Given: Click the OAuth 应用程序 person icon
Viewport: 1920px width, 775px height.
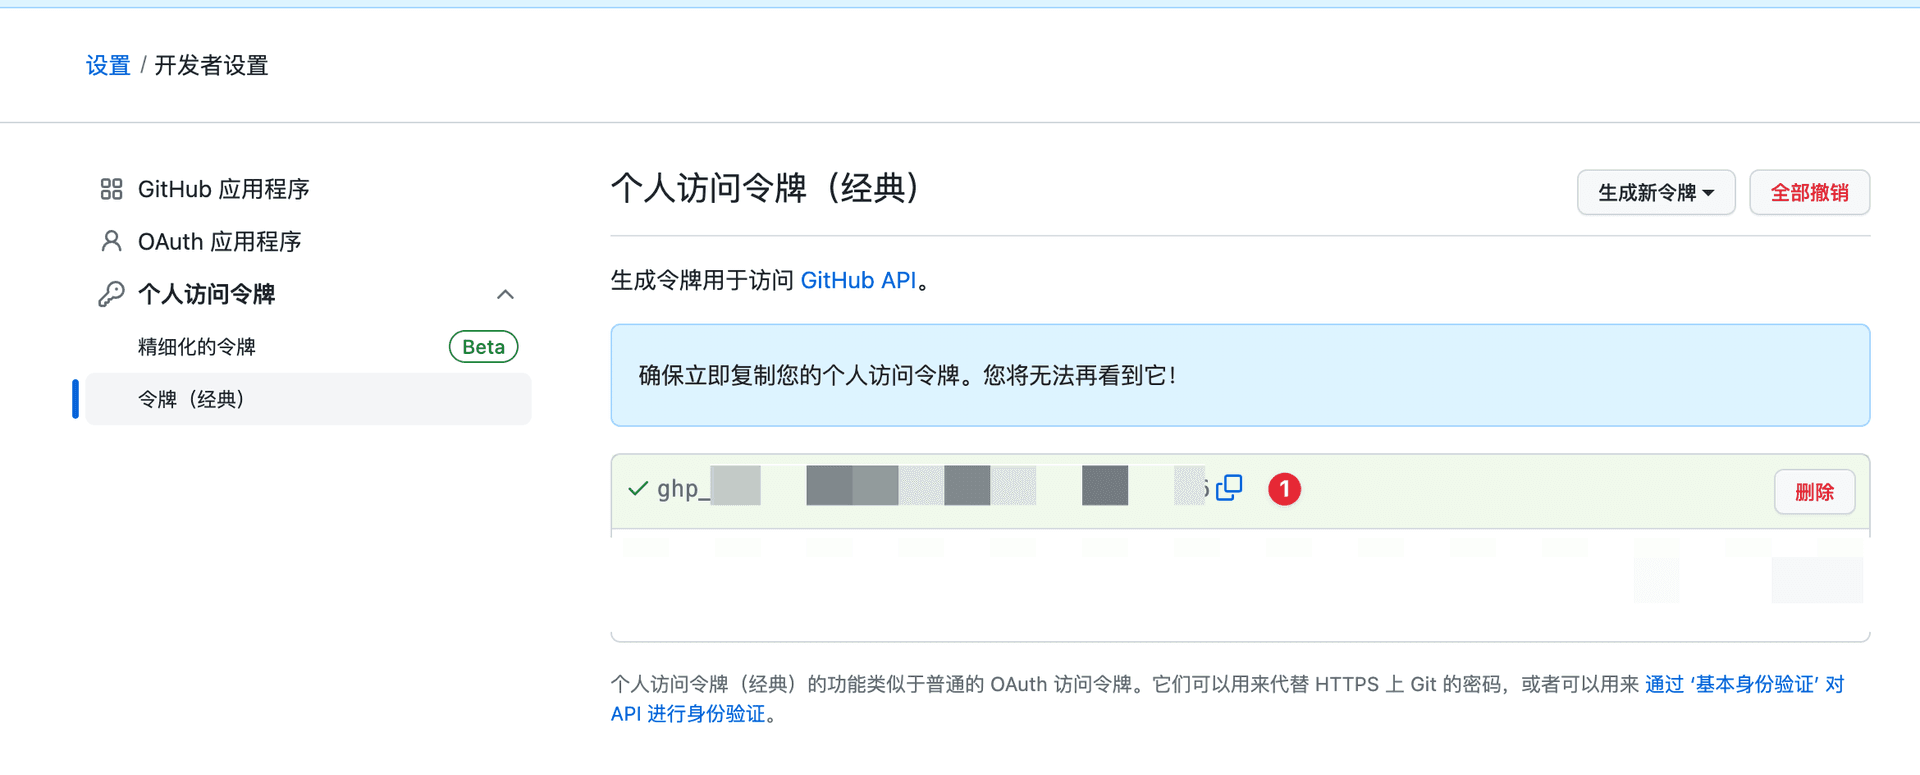Looking at the screenshot, I should coord(111,241).
